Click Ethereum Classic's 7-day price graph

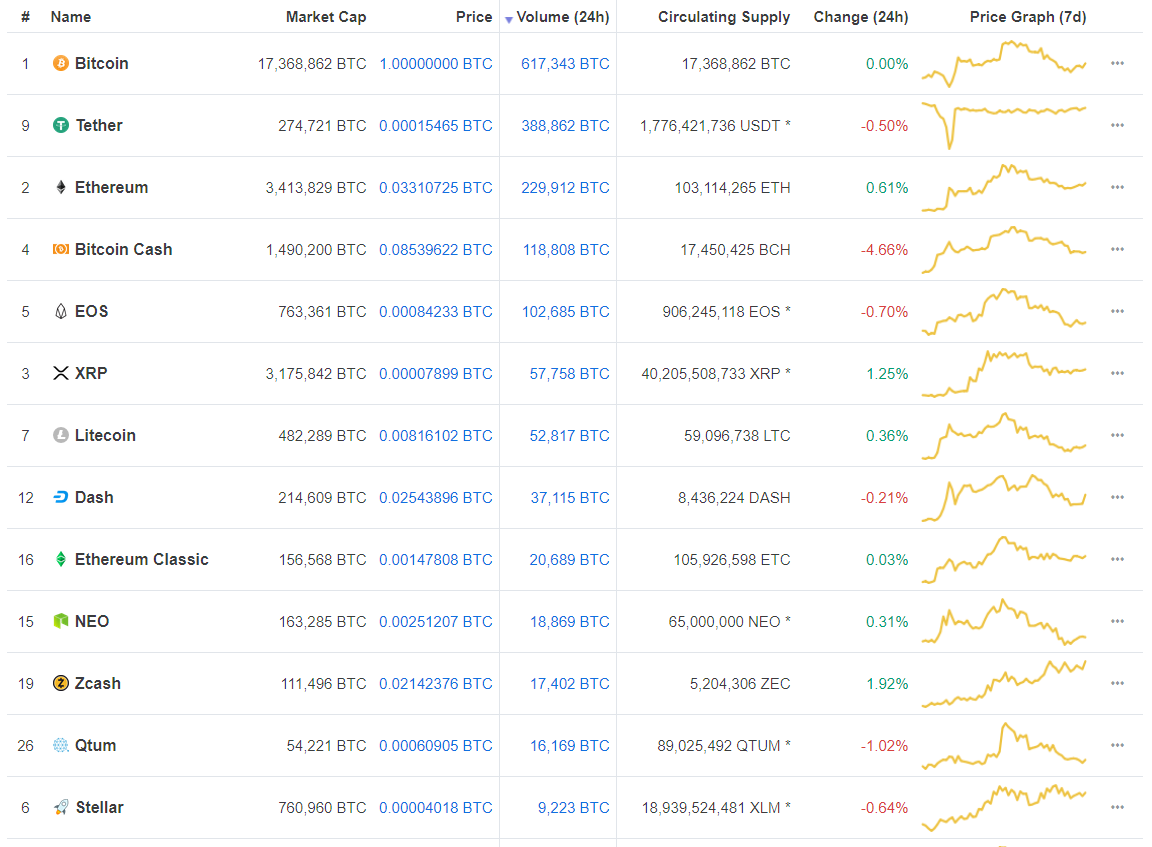(x=1004, y=559)
